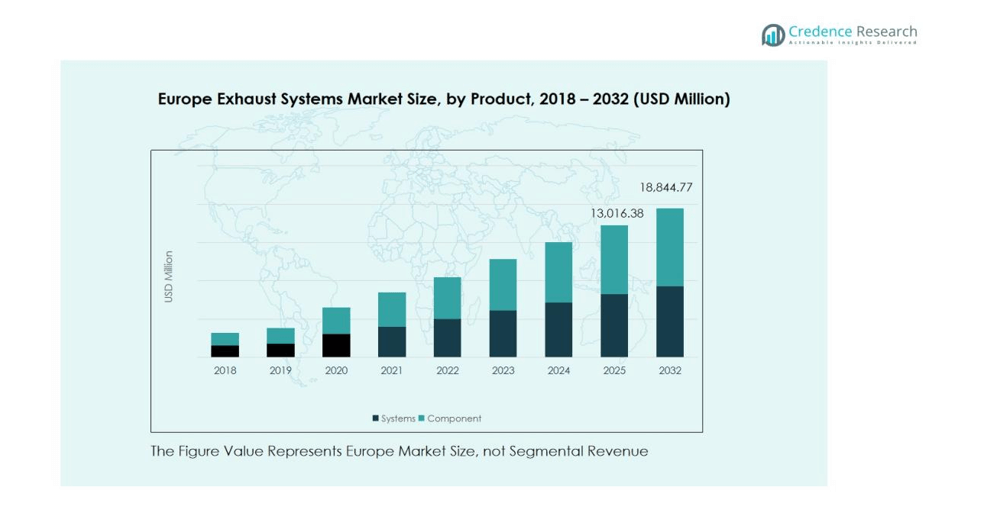Click the Component segment of the 2022 bar
The height and width of the screenshot is (522, 1008).
447,297
